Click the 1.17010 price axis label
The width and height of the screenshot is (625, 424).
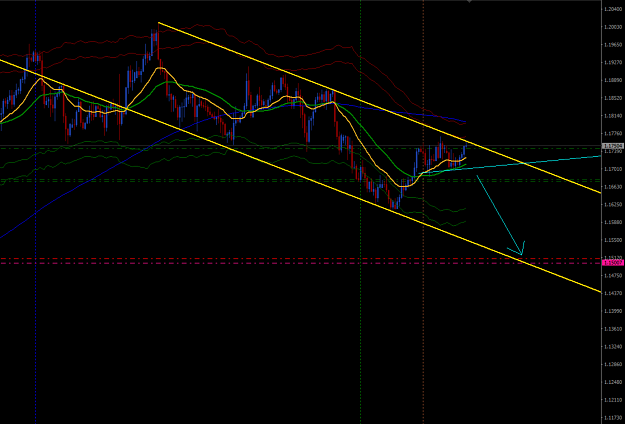613,169
